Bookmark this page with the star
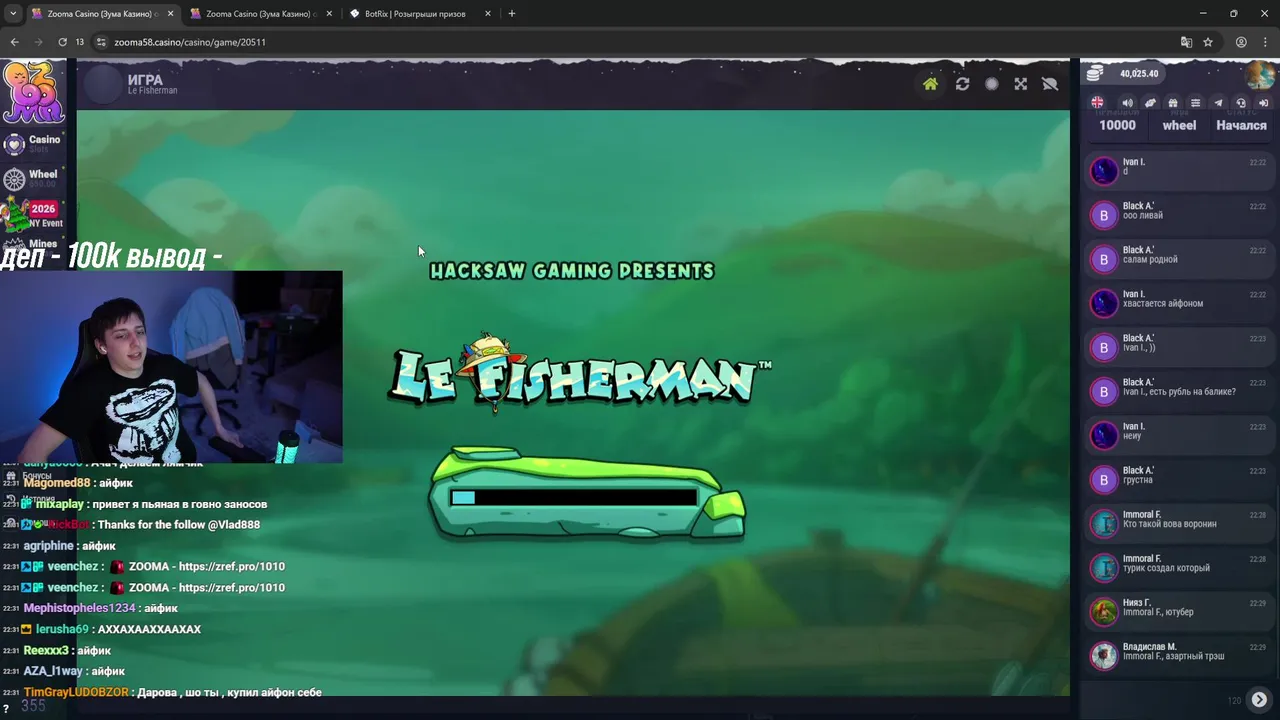 1208,42
